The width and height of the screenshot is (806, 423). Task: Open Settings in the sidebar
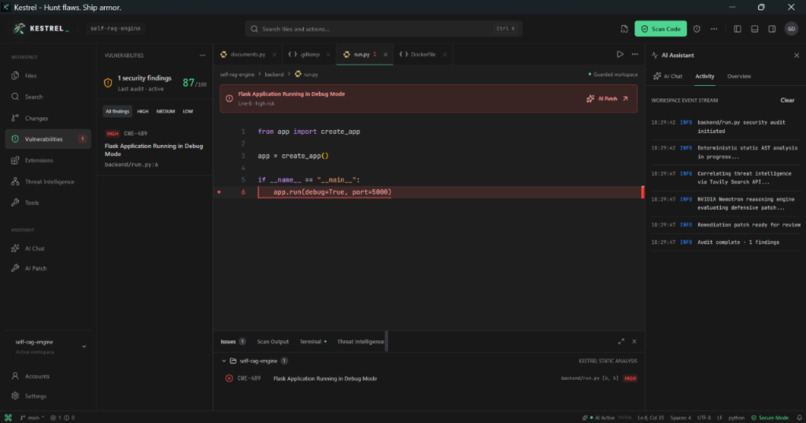[48, 396]
